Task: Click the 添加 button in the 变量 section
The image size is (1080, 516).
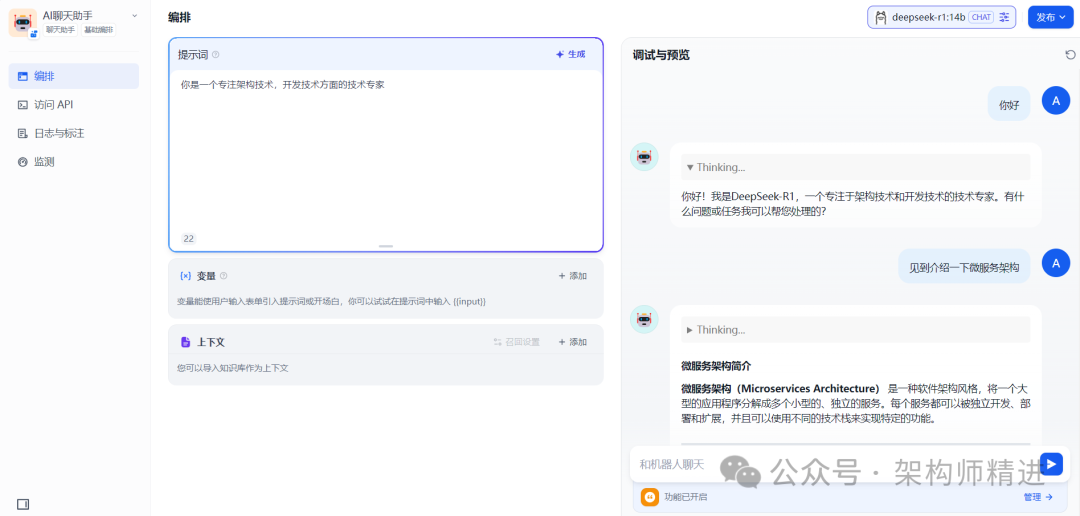Action: 572,276
